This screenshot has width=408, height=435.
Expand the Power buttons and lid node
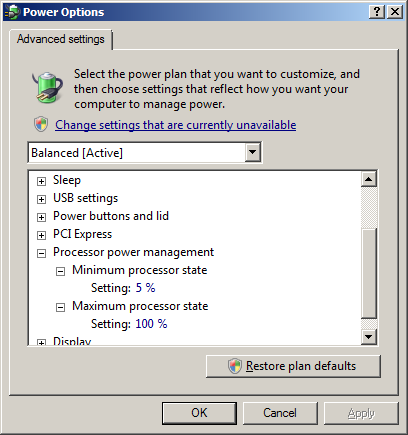[41, 217]
